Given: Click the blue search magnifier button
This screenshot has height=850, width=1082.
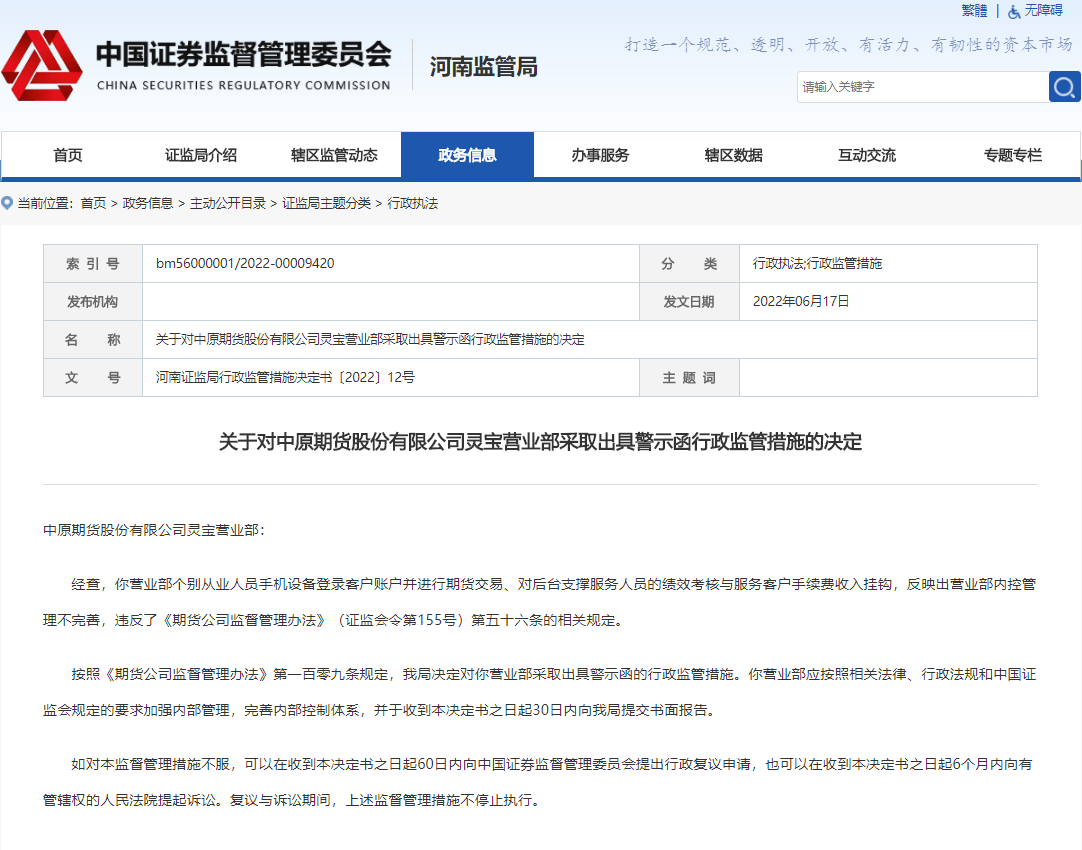Looking at the screenshot, I should (1064, 87).
